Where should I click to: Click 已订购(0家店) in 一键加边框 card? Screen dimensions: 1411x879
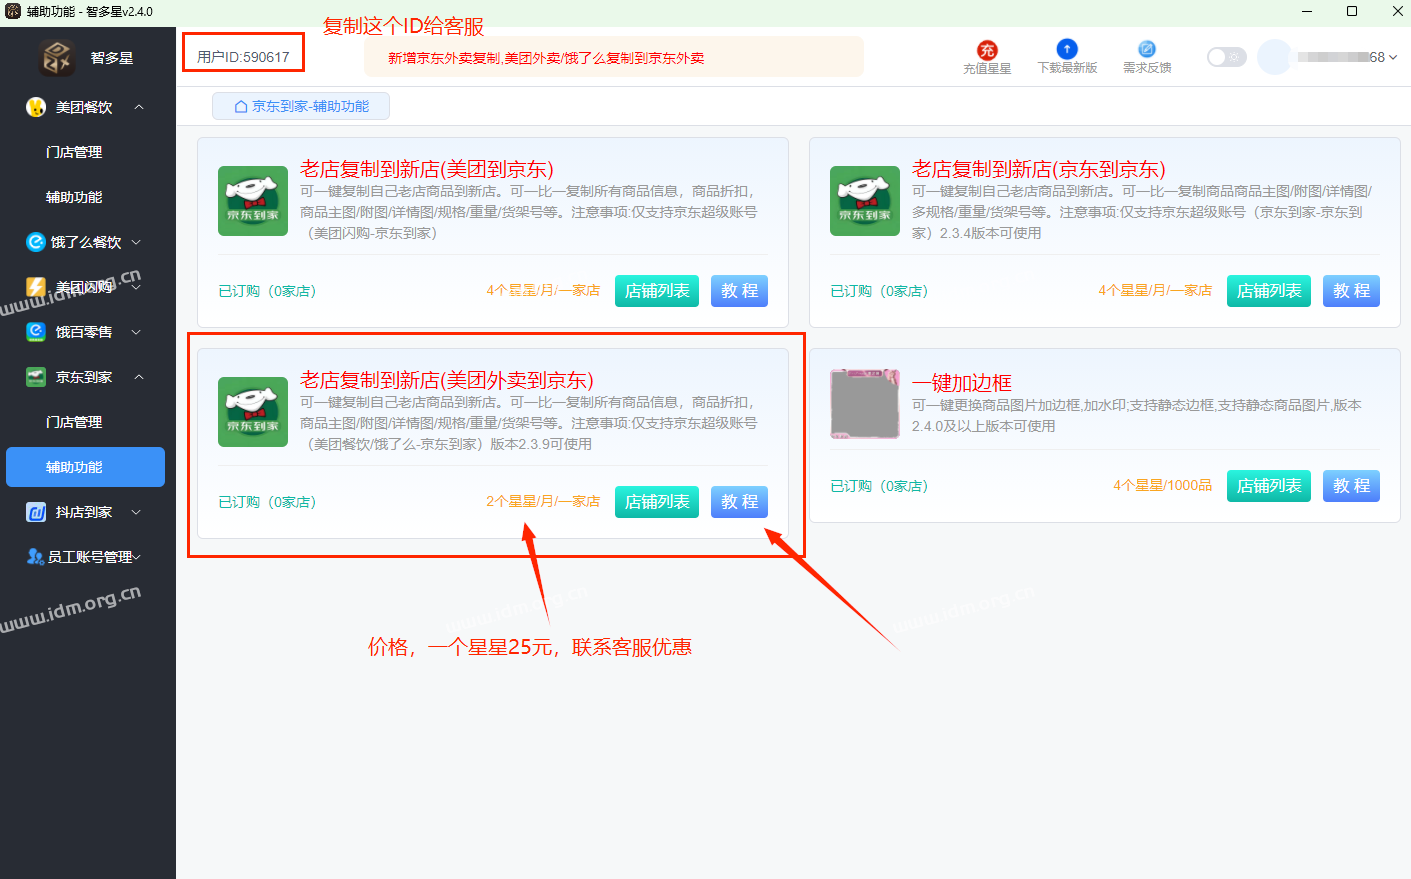(879, 486)
